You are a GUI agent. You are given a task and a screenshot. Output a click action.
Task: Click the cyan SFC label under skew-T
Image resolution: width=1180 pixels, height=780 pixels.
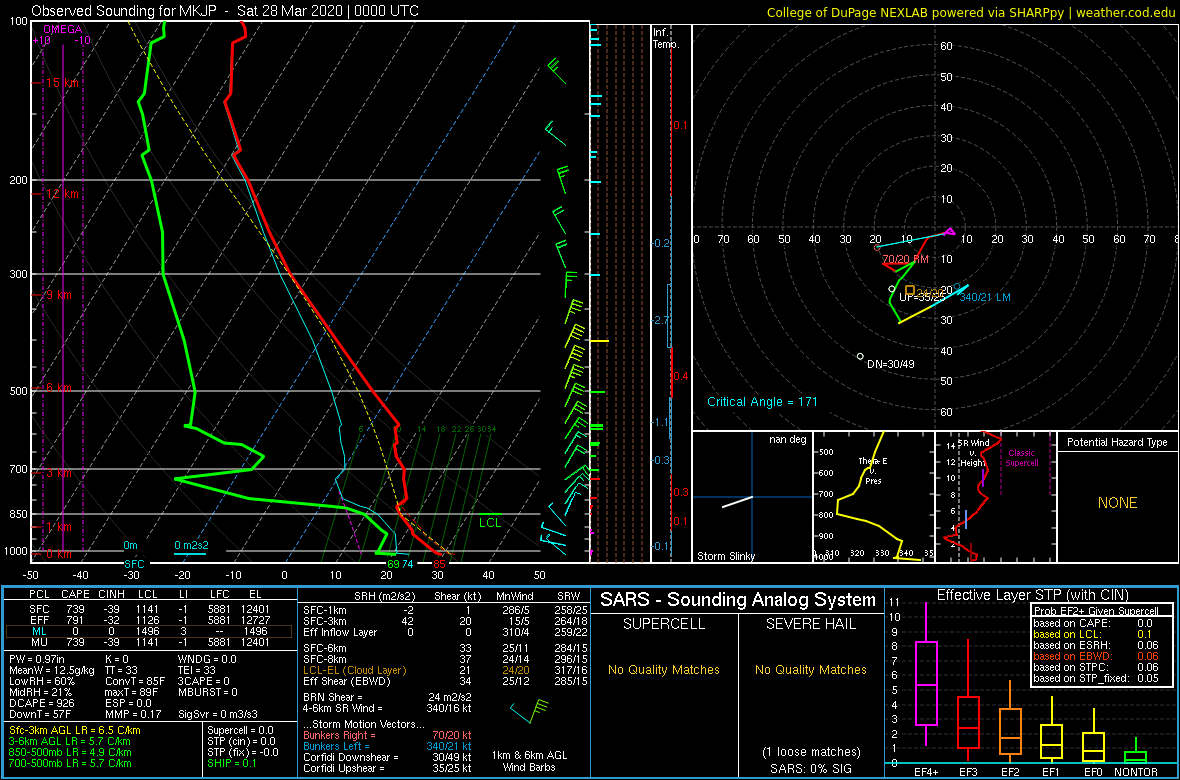(134, 563)
